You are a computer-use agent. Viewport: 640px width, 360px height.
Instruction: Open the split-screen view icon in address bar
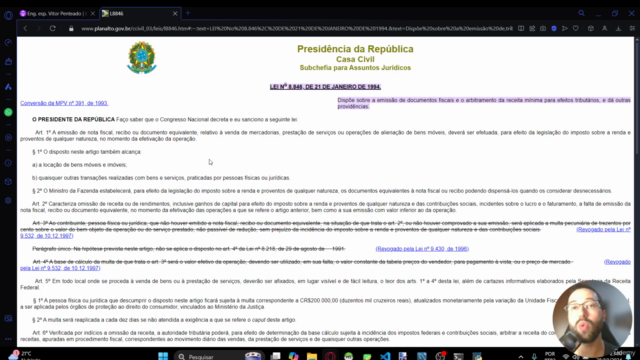click(521, 29)
